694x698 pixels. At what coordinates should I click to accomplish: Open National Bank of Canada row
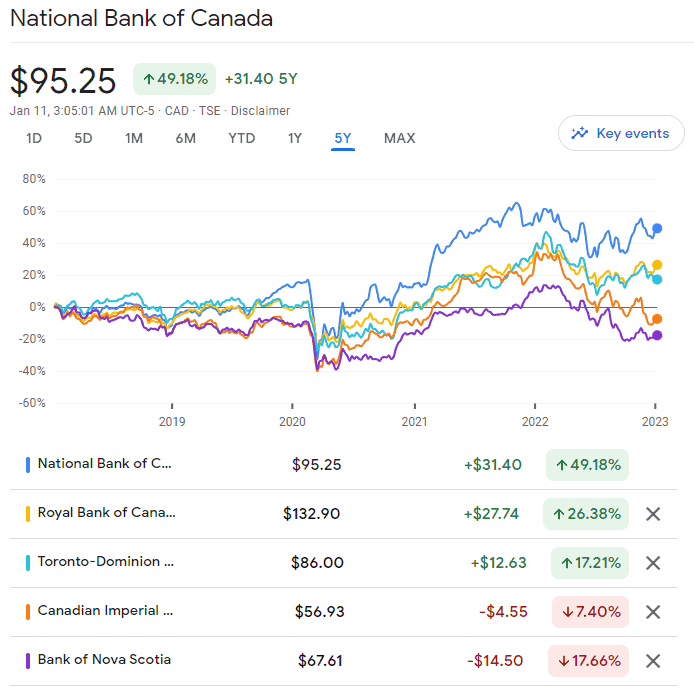pyautogui.click(x=105, y=464)
